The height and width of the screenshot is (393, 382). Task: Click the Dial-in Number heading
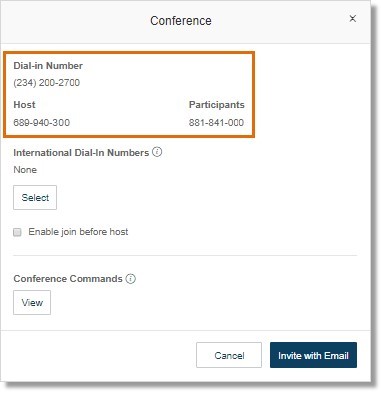pyautogui.click(x=48, y=66)
